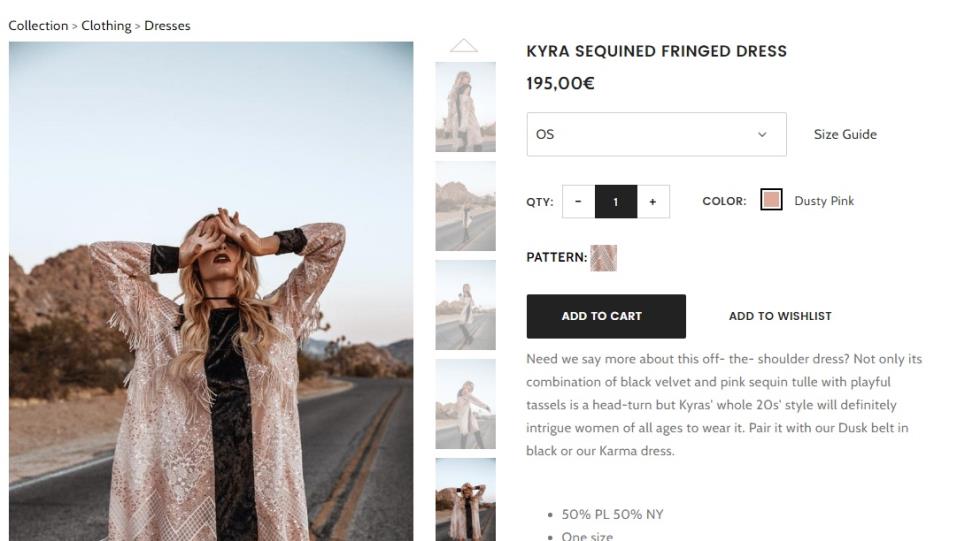The image size is (980, 541).
Task: Navigate to the Dresses breadcrumb
Action: [x=167, y=26]
